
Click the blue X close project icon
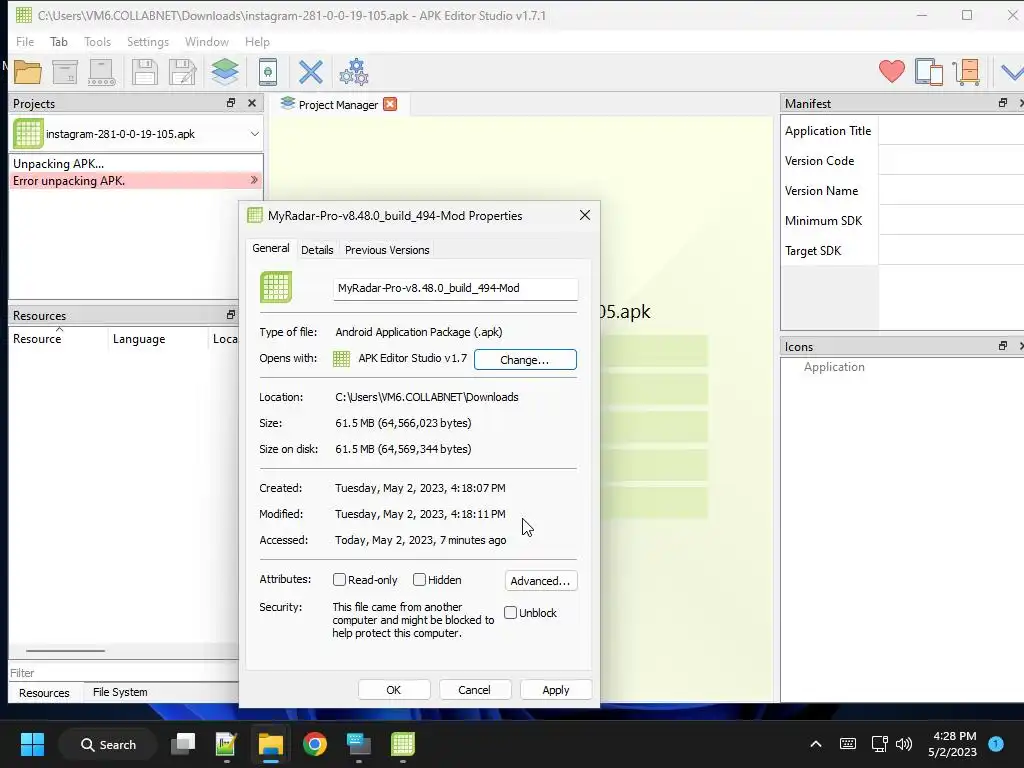coord(311,72)
